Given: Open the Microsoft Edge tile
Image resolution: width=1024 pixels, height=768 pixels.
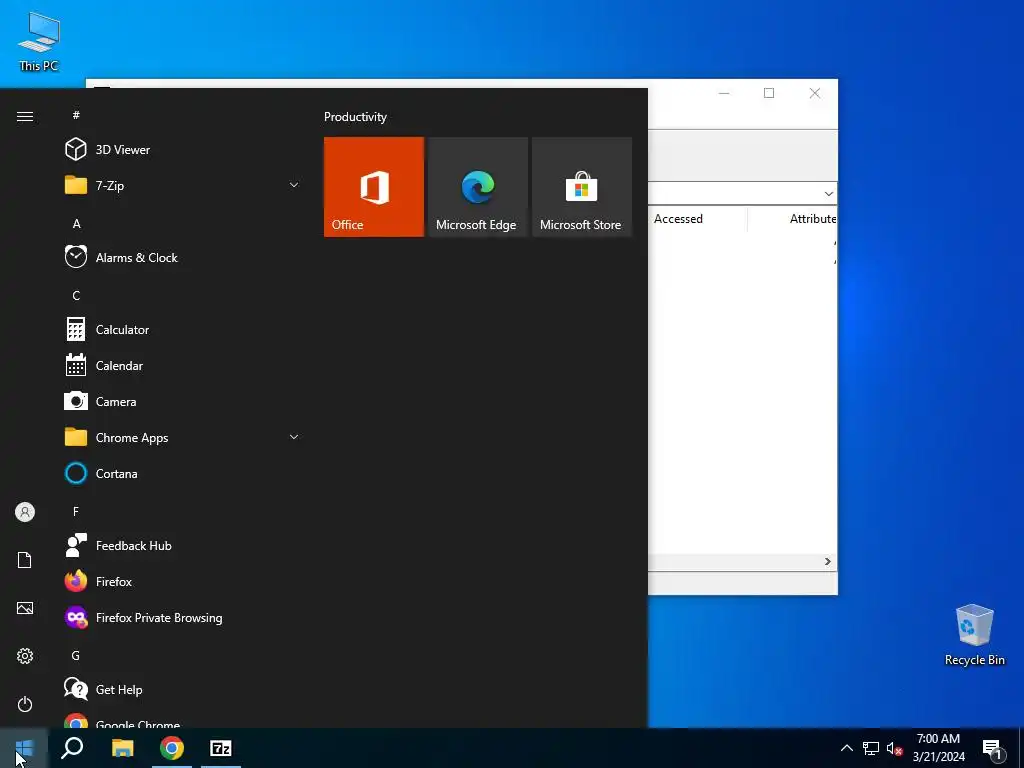Looking at the screenshot, I should [477, 187].
